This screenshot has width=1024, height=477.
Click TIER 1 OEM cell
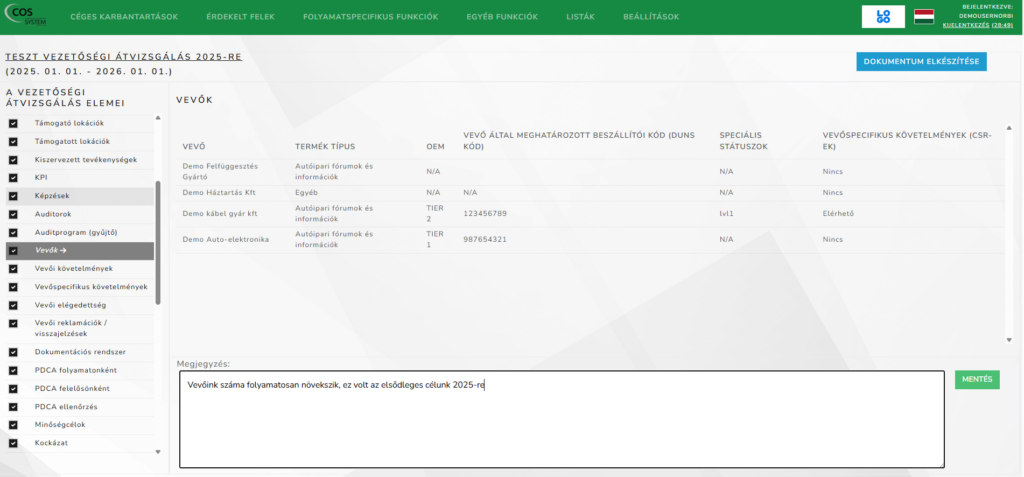[435, 239]
